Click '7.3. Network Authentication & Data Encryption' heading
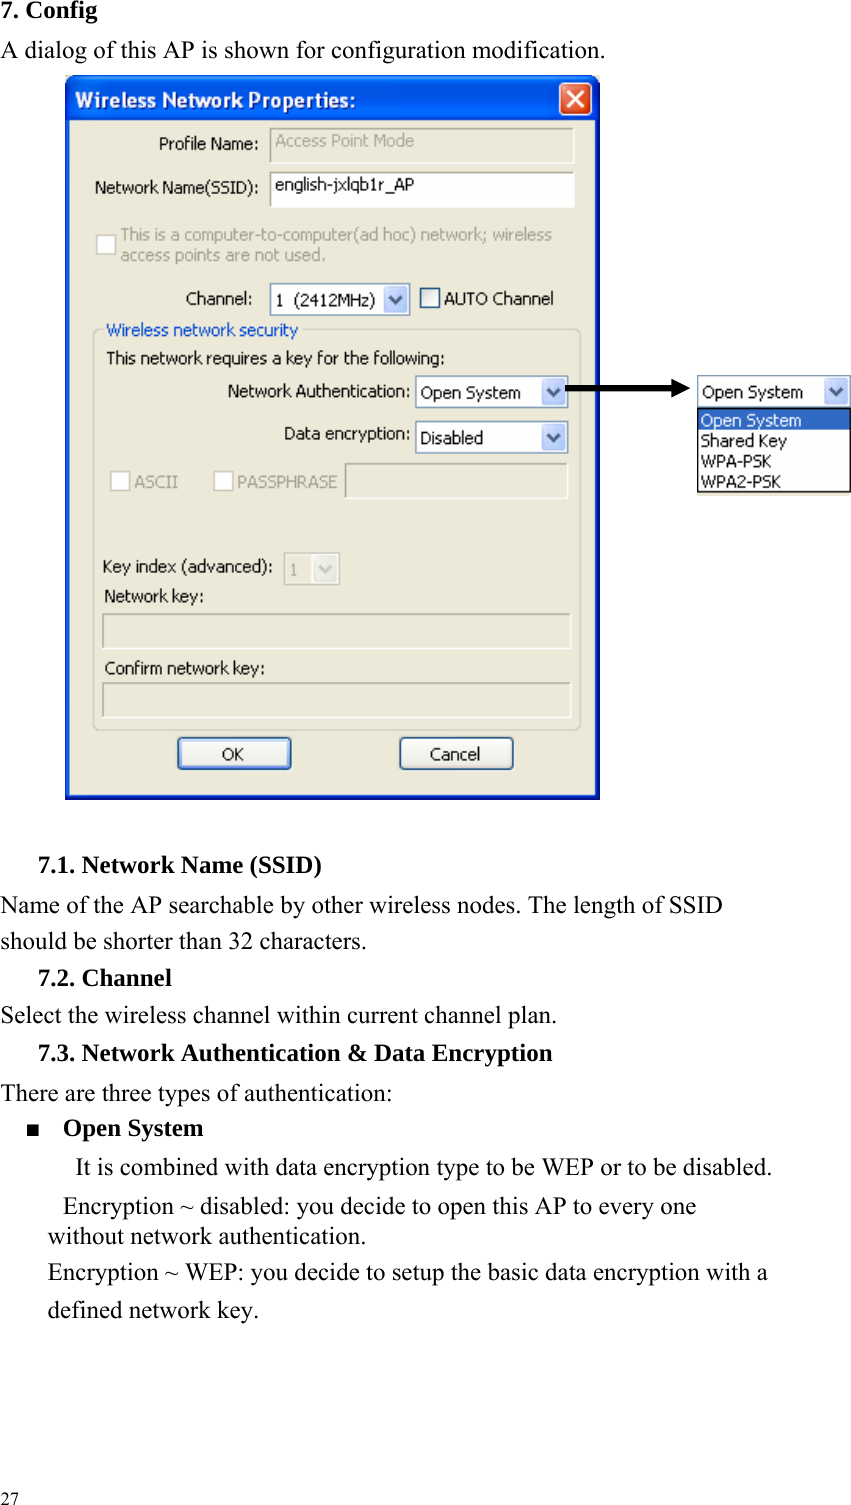Screen dimensions: 851x1505 [x=295, y=1053]
